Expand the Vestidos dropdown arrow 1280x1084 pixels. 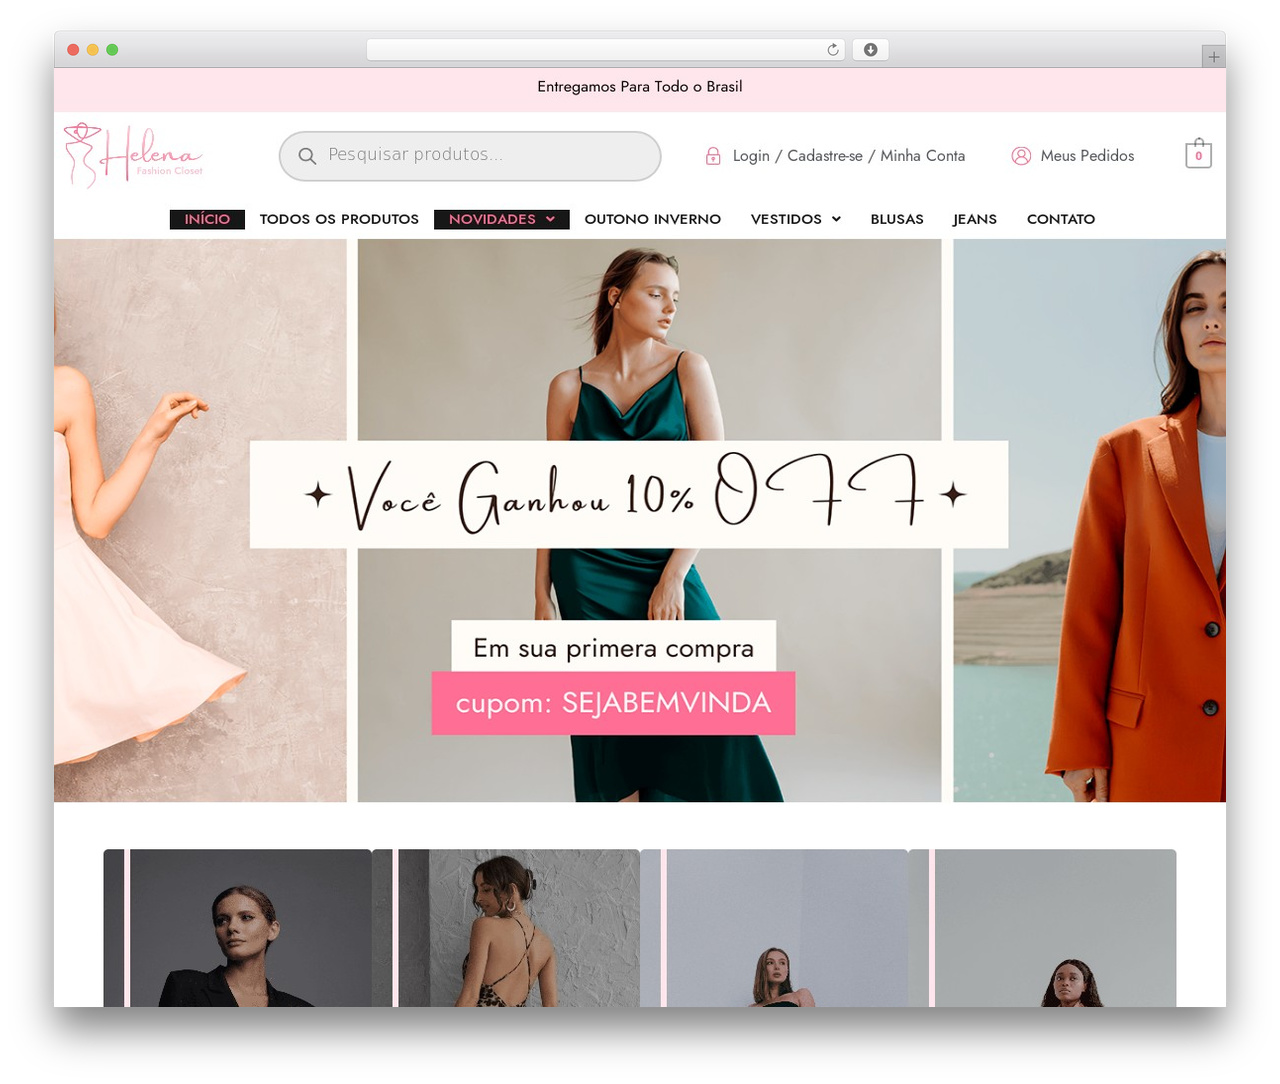tap(836, 219)
